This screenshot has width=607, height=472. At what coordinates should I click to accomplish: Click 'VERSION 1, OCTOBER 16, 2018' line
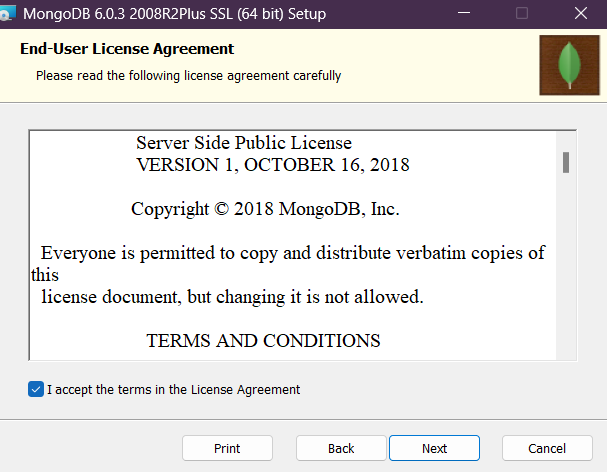[273, 165]
